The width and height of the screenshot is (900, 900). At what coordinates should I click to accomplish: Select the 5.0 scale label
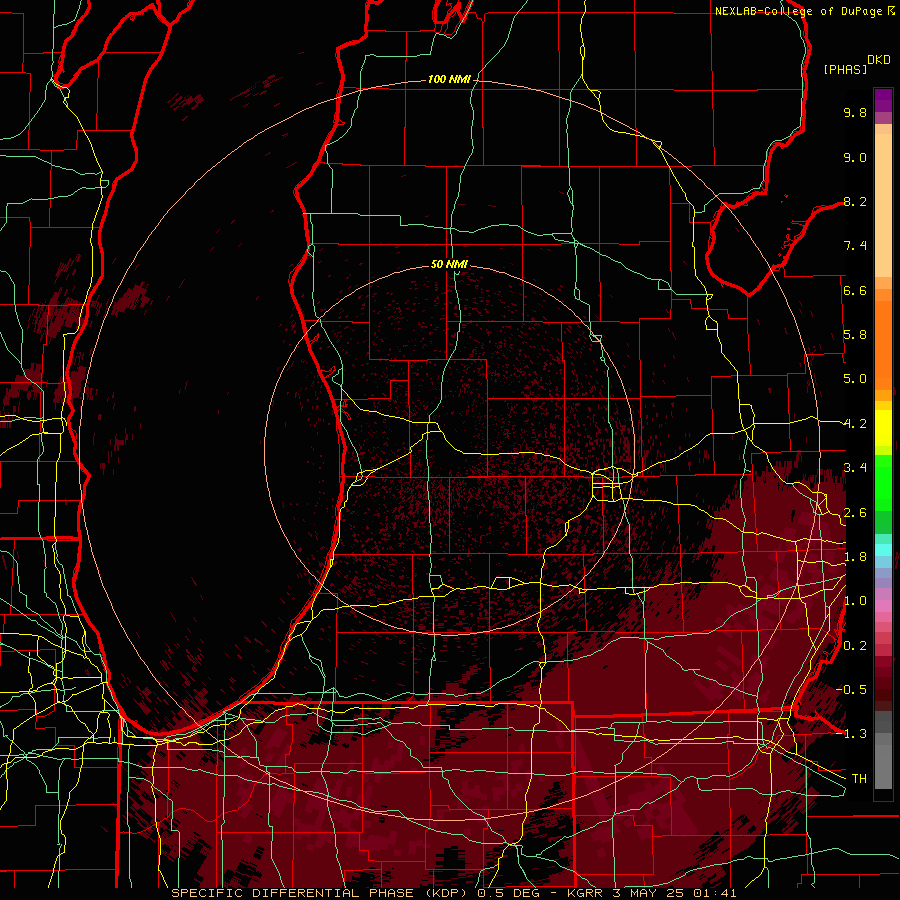coord(855,379)
